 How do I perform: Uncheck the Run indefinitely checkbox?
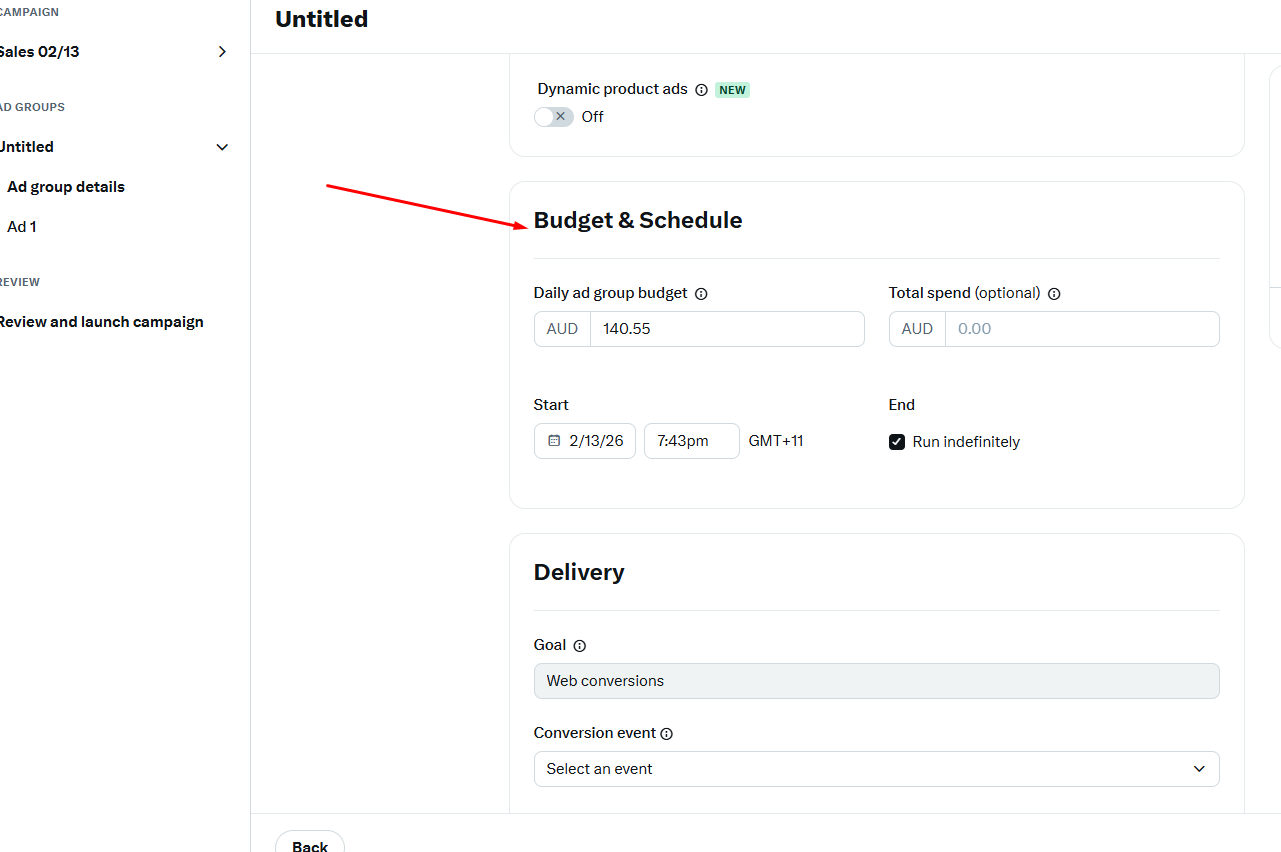coord(897,442)
